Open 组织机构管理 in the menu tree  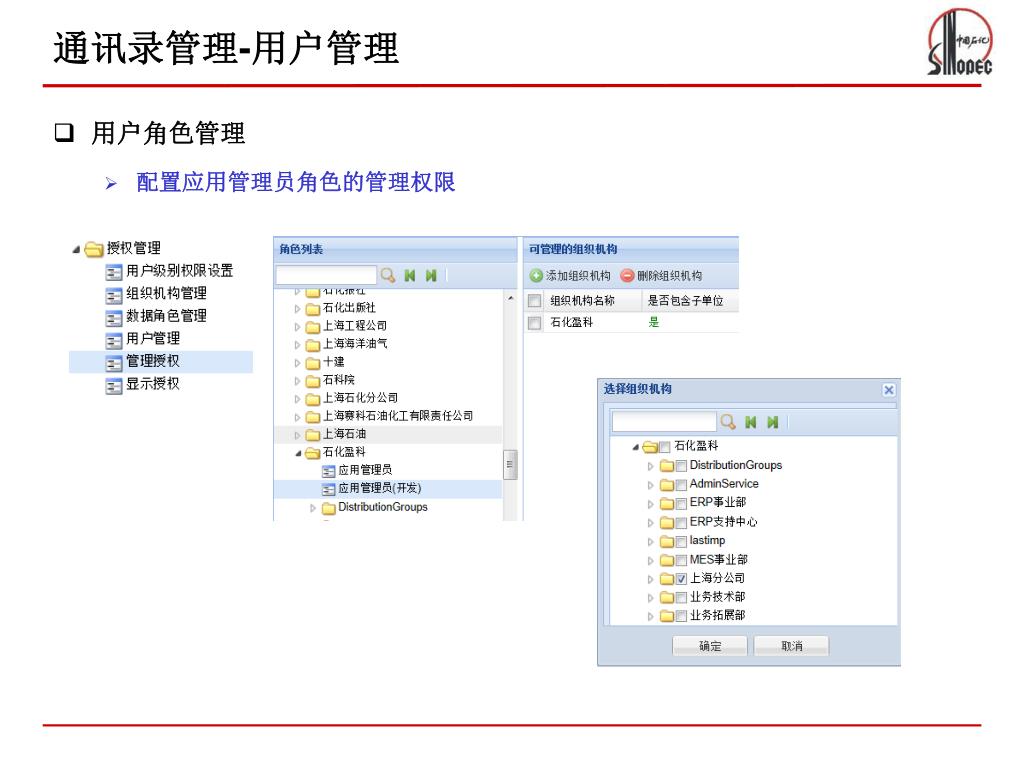[167, 294]
